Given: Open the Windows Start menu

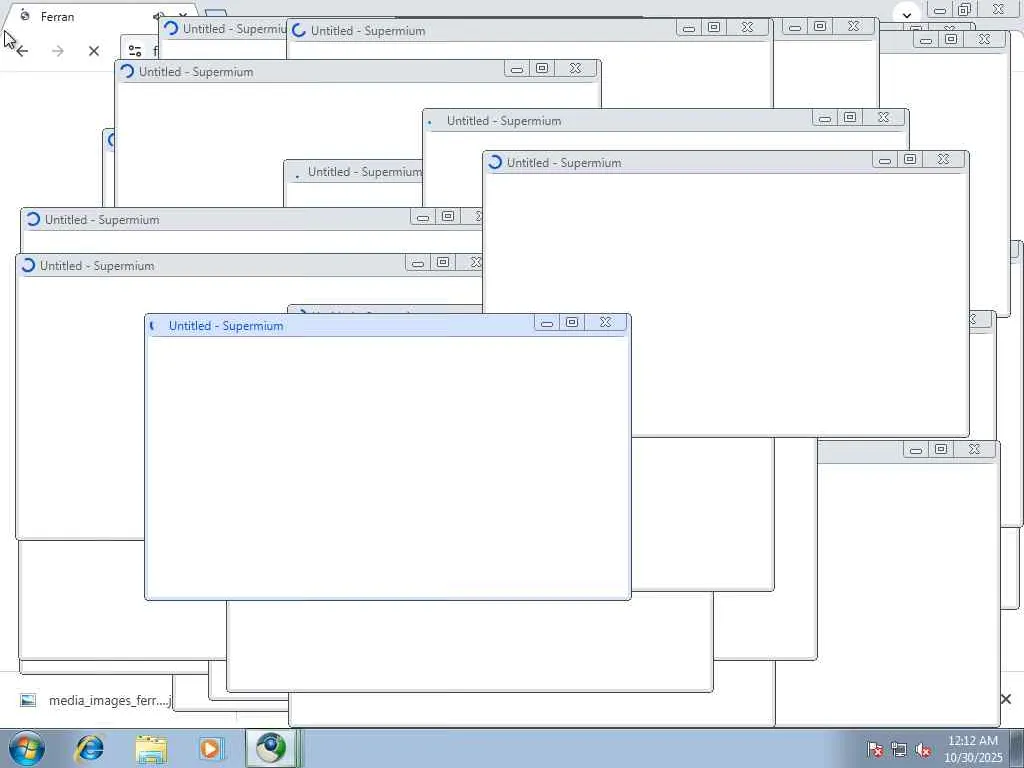Looking at the screenshot, I should [x=27, y=748].
